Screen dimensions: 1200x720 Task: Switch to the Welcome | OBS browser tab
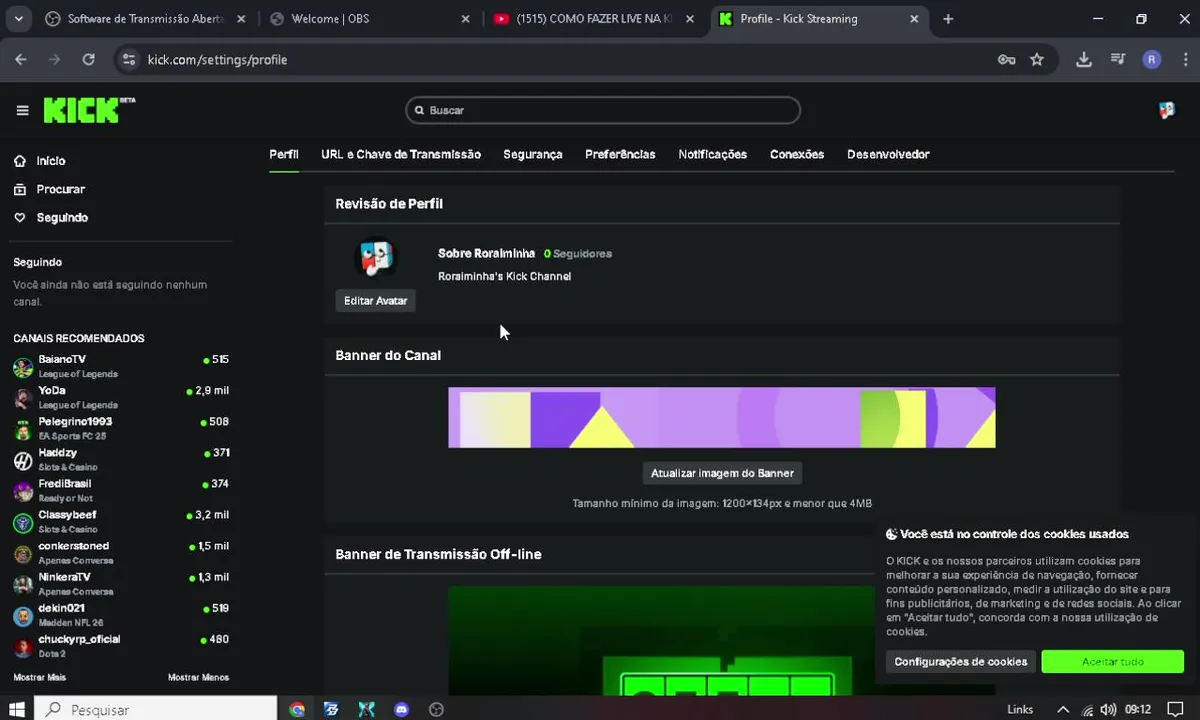[x=370, y=19]
